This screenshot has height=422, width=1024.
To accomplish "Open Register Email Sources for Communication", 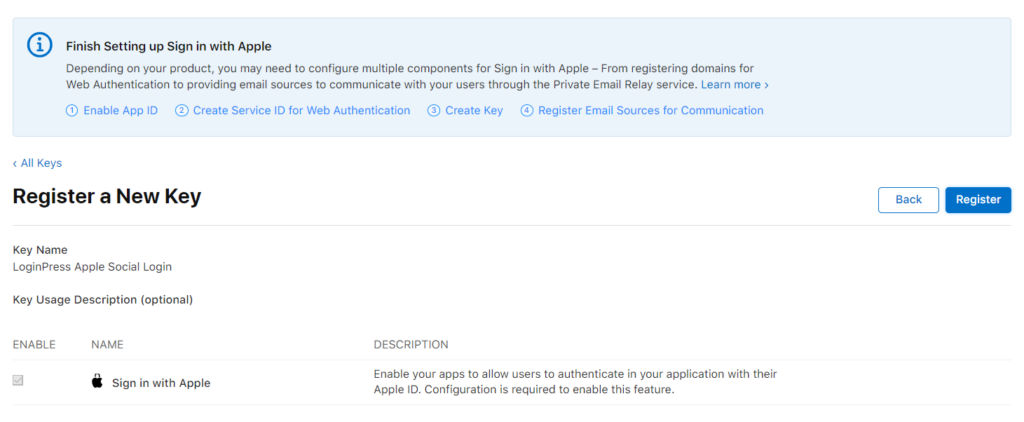I will point(642,110).
